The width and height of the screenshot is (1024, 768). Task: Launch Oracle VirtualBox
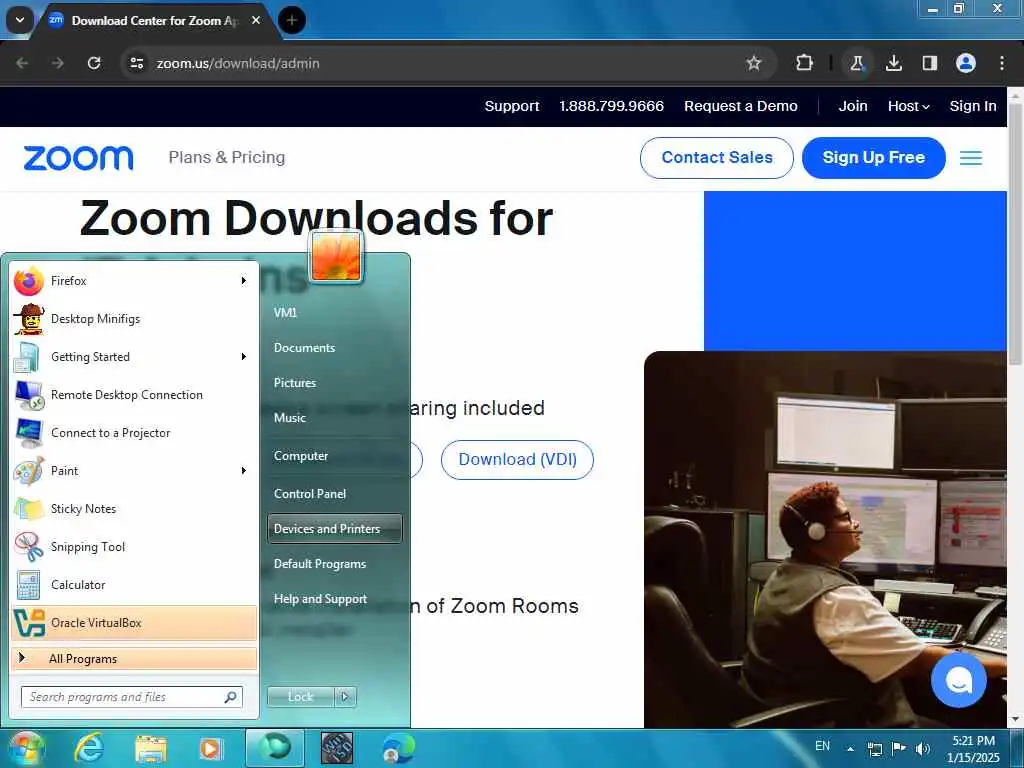[x=134, y=622]
